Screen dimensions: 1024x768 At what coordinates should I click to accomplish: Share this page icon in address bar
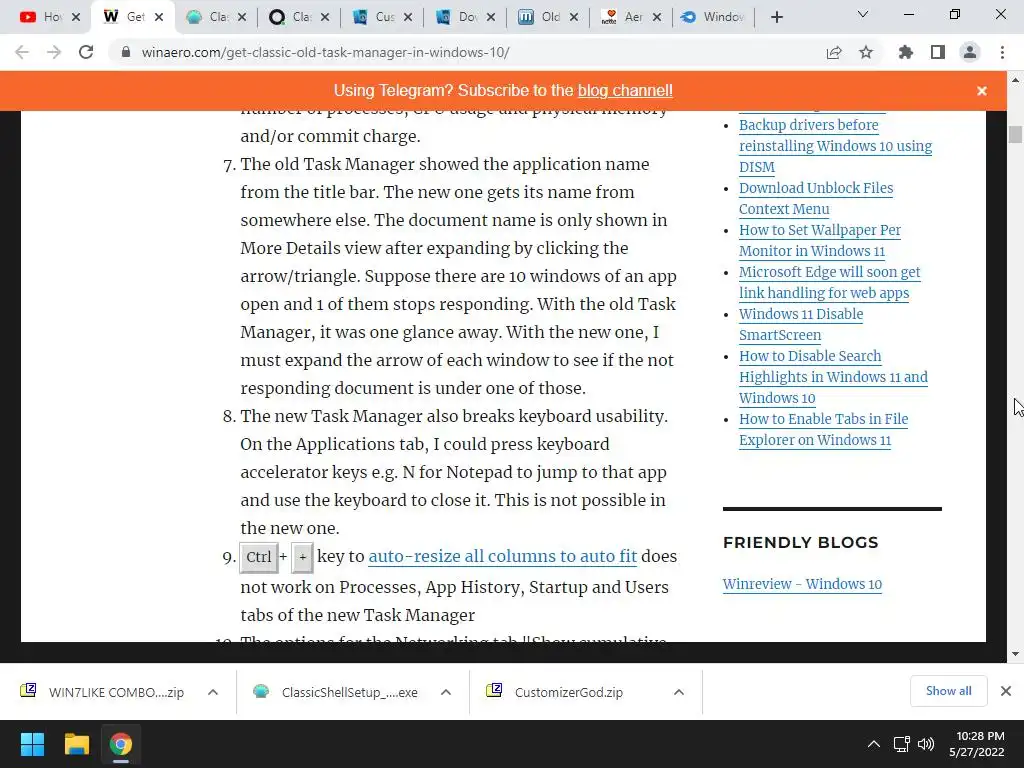(x=834, y=52)
